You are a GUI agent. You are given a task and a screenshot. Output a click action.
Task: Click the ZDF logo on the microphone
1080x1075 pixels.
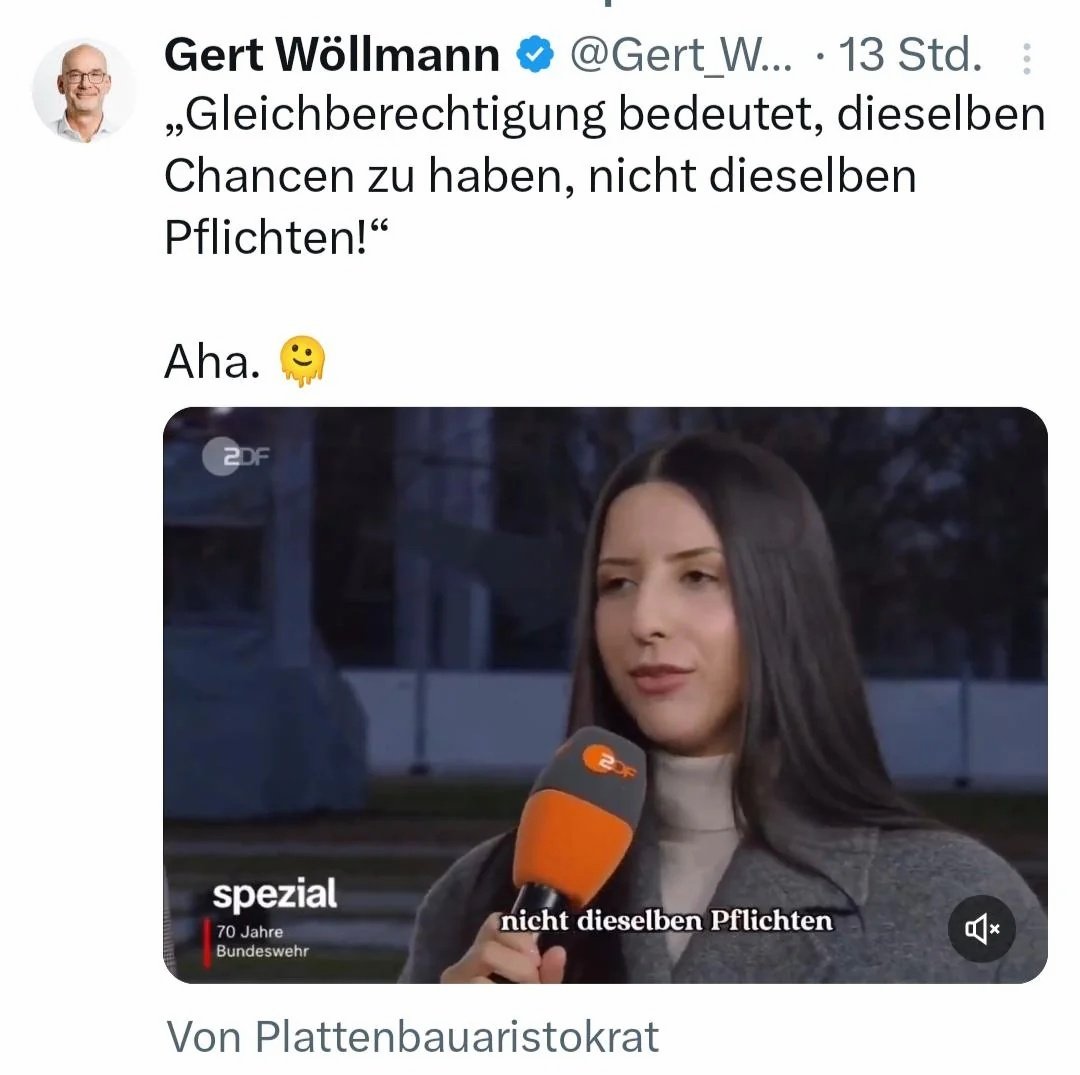pyautogui.click(x=608, y=762)
